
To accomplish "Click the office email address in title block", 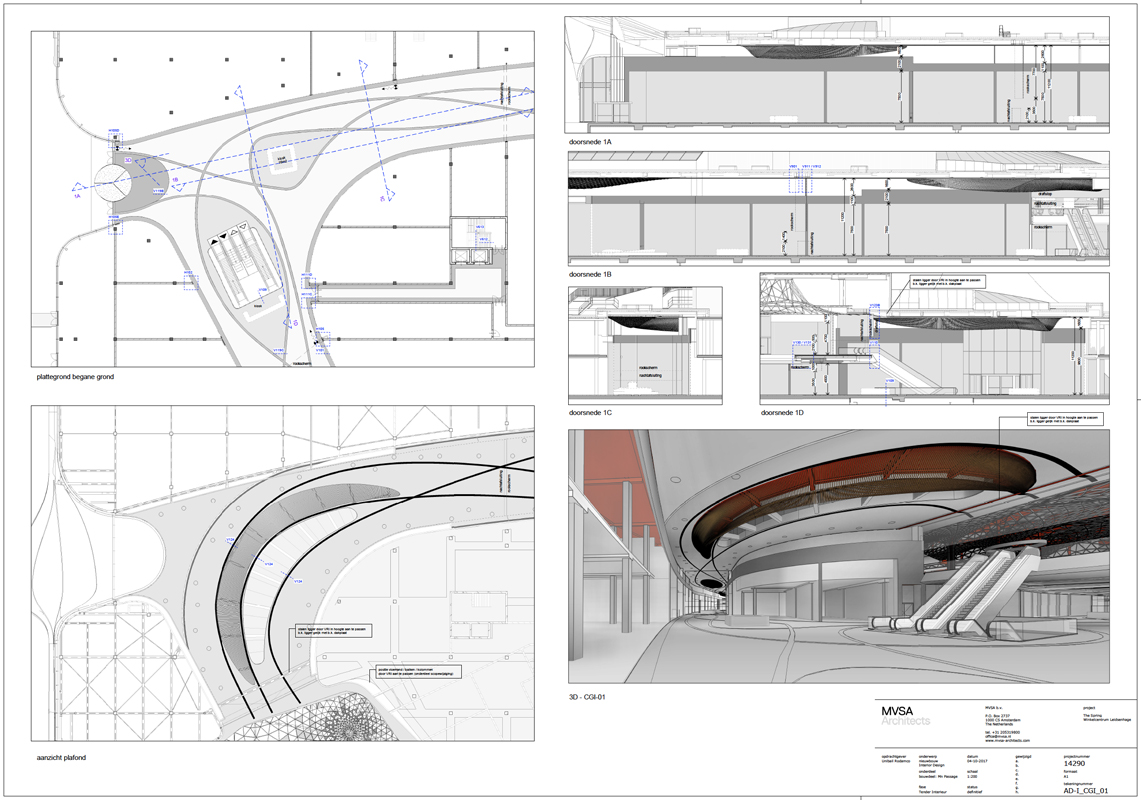I will coord(999,736).
